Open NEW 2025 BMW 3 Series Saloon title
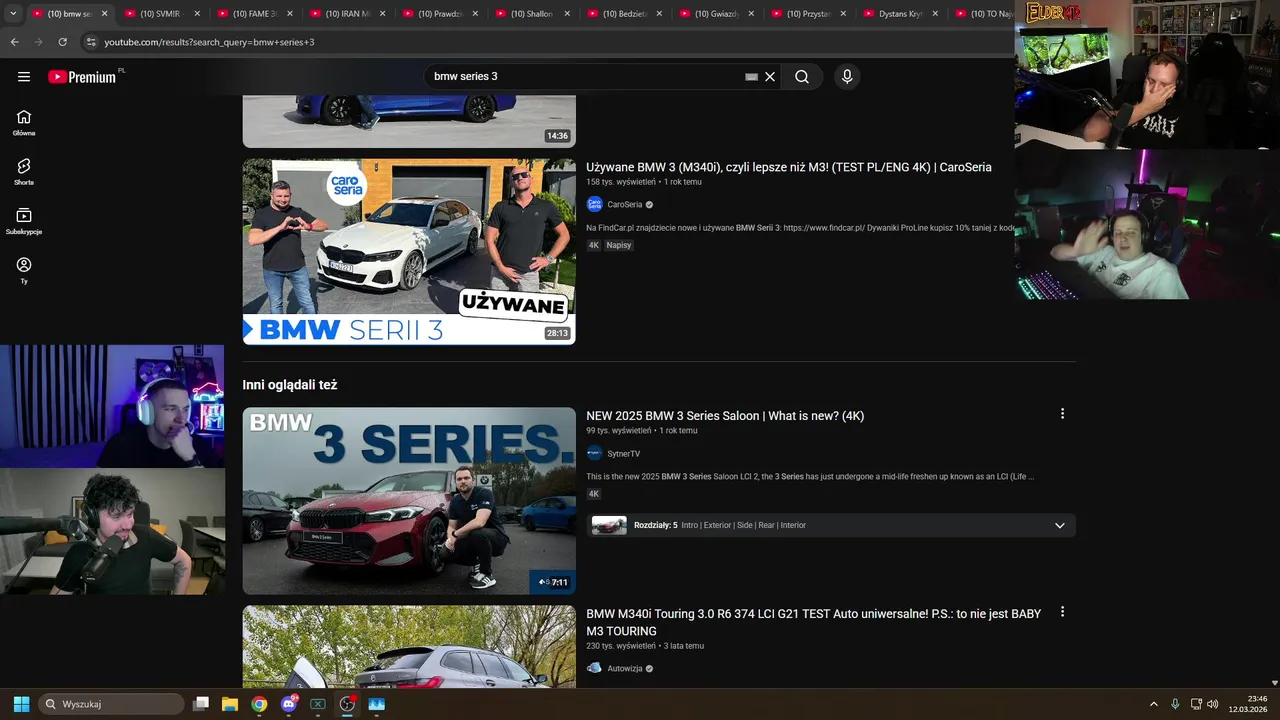This screenshot has width=1280, height=720. coord(725,416)
